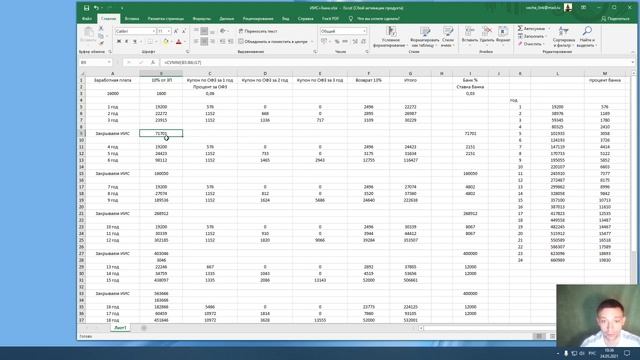Open the Calibri font name dropdown
Screen dimensions: 640x360
click(x=154, y=31)
